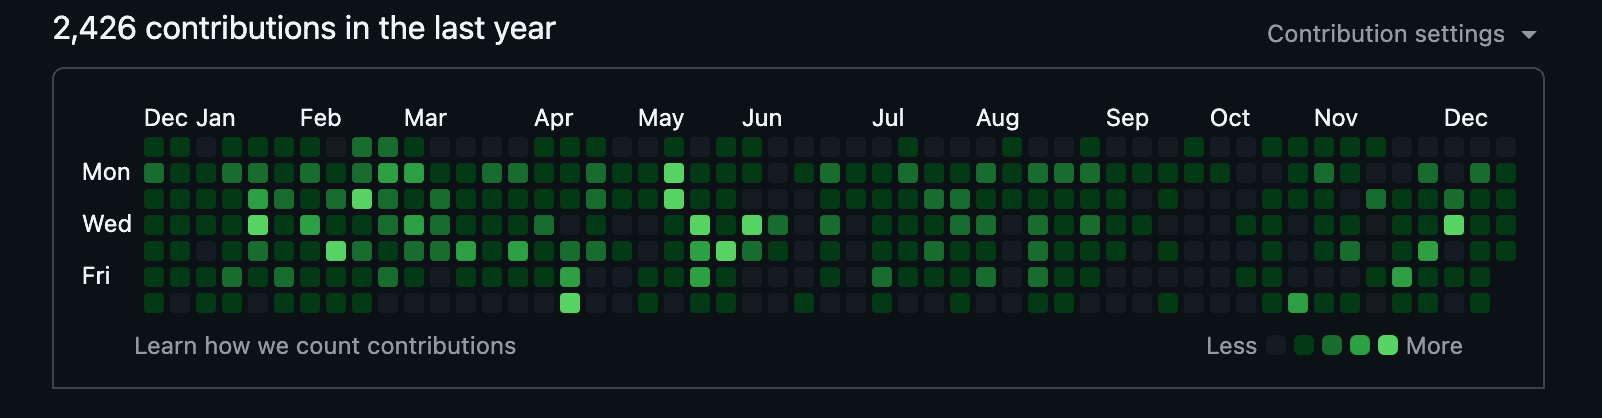
Task: Click the second legend swatch, darkest green
Action: pos(1304,345)
